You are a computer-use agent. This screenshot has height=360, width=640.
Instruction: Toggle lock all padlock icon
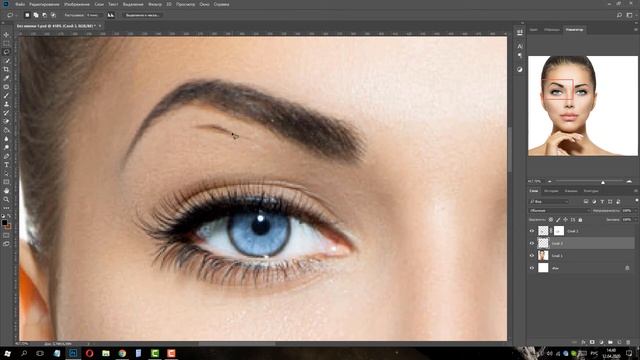pos(580,220)
